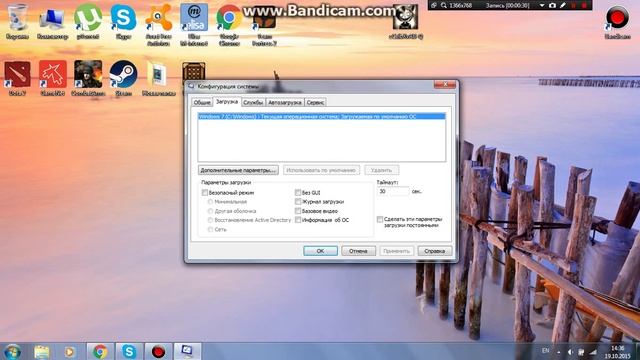Launch uTorrent from the desktop
Viewport: 640px width, 360px height.
[x=88, y=21]
